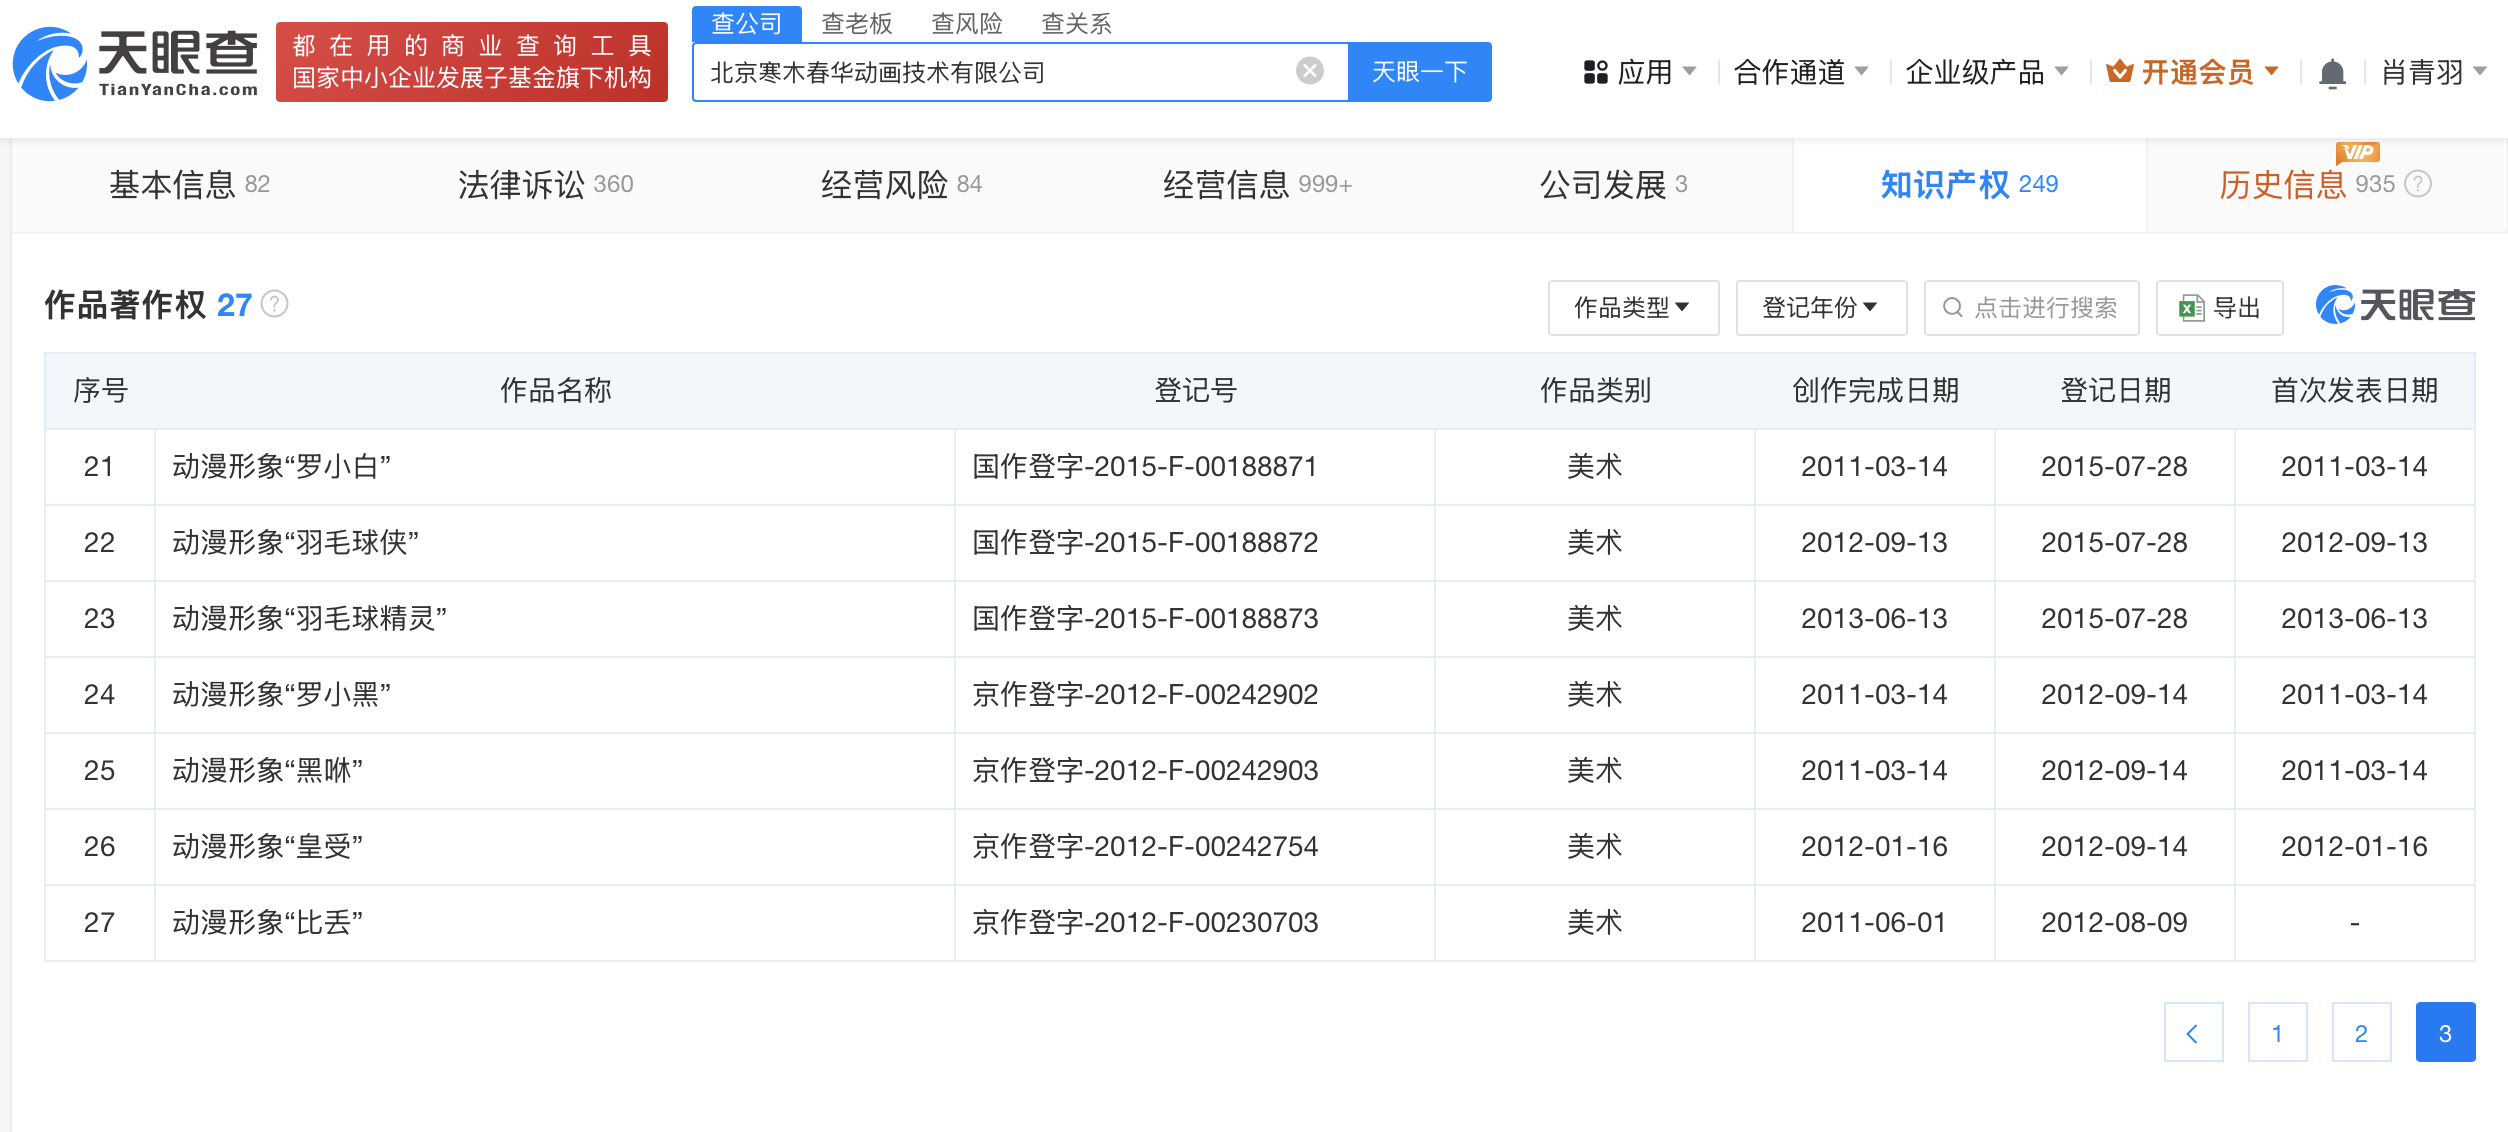Click the Excel export icon
This screenshot has width=2508, height=1132.
(2191, 308)
